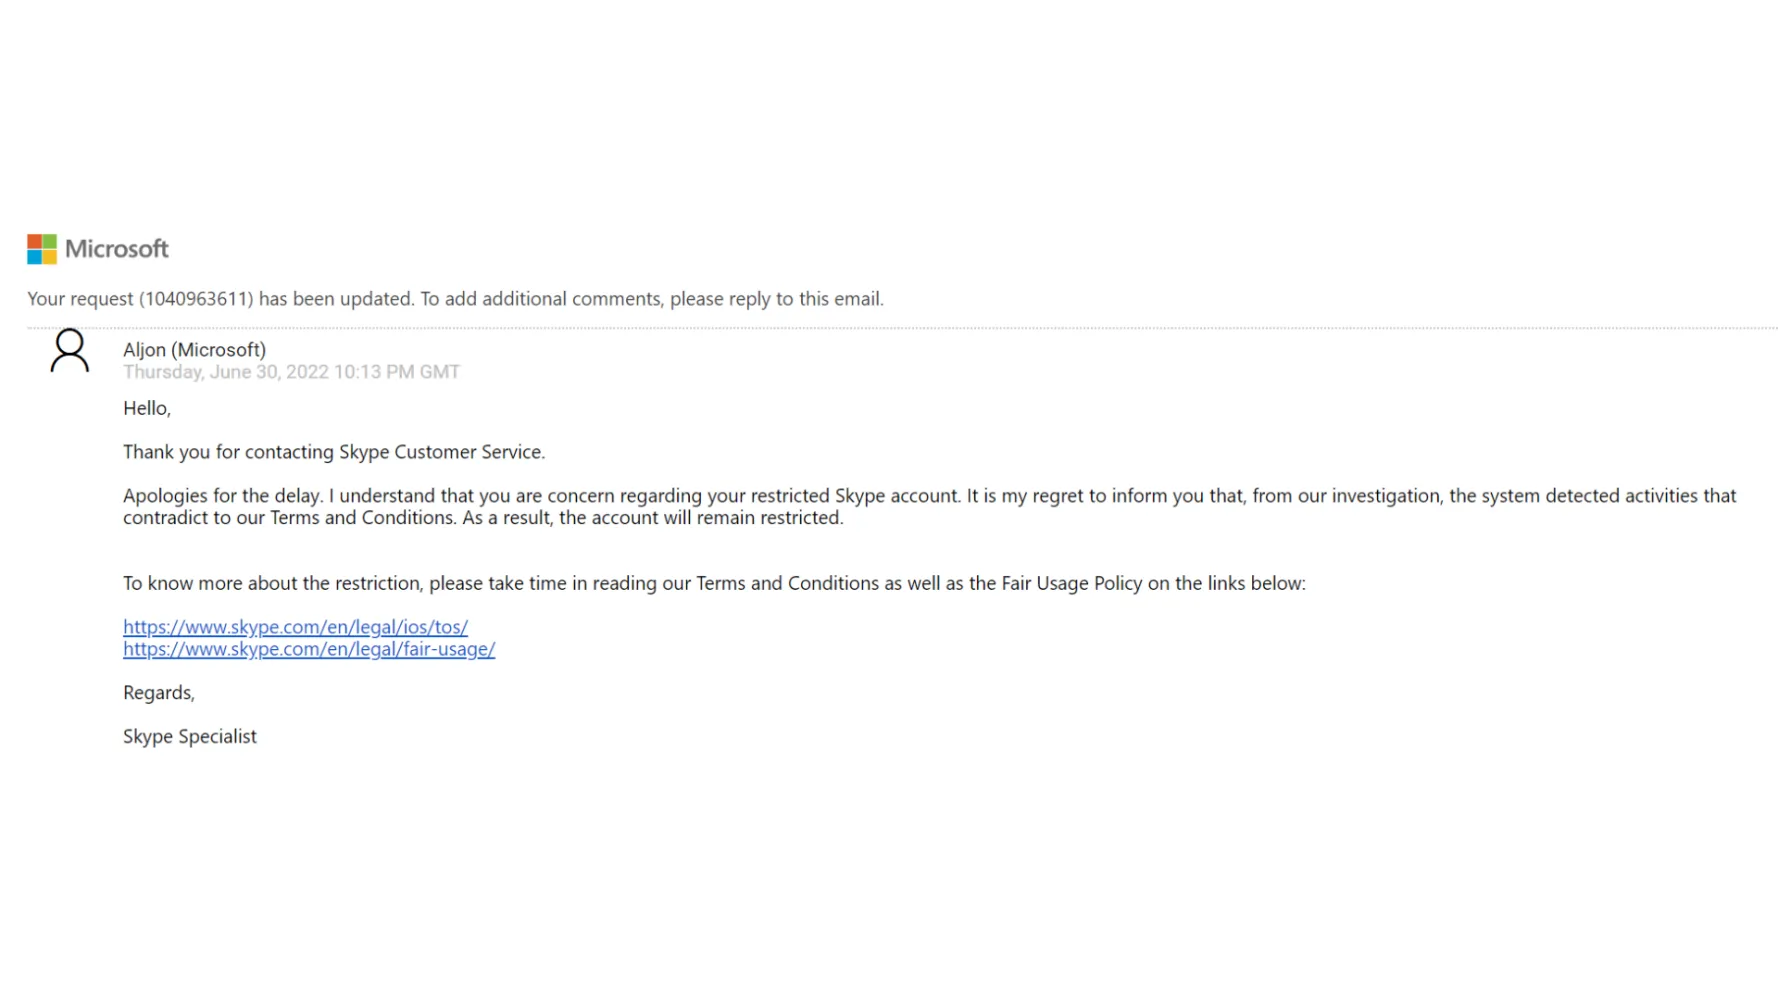Click the Thursday, June 30, 2022 timestamp
Screen dimensions: 1778x1000
click(x=291, y=372)
